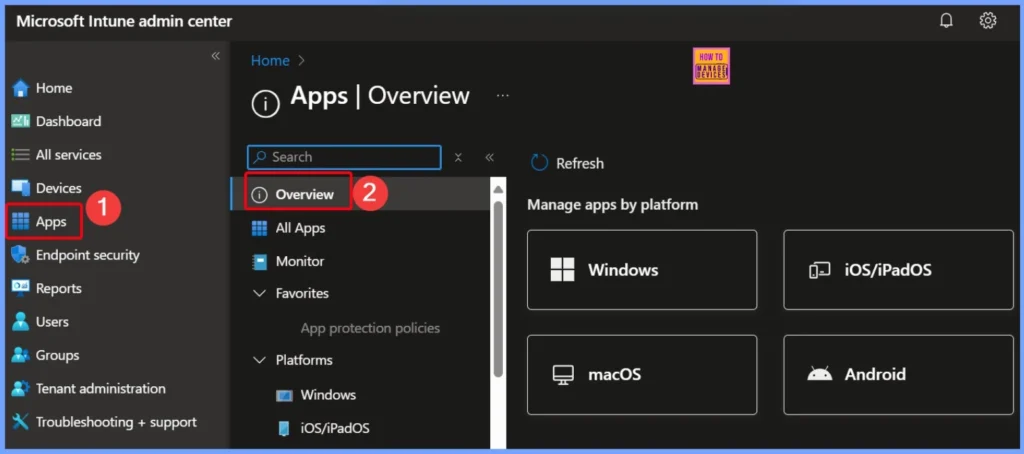The image size is (1024, 454).
Task: Click the iOS/iPadOS devices icon on card
Action: click(819, 270)
